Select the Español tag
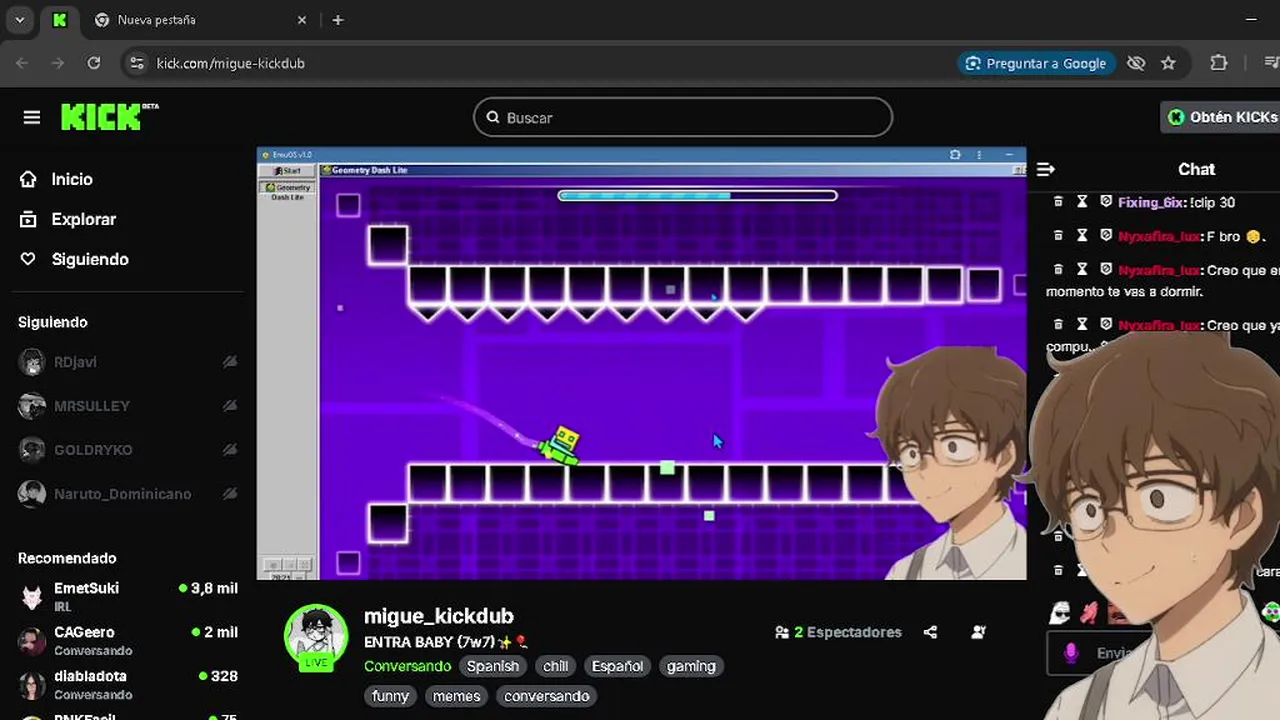 click(617, 666)
